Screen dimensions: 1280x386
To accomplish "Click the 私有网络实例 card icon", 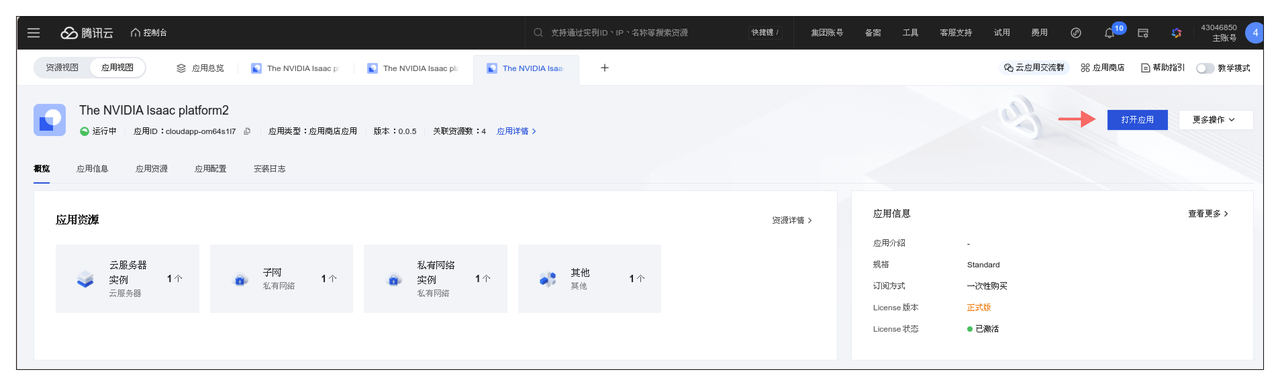I will [393, 280].
